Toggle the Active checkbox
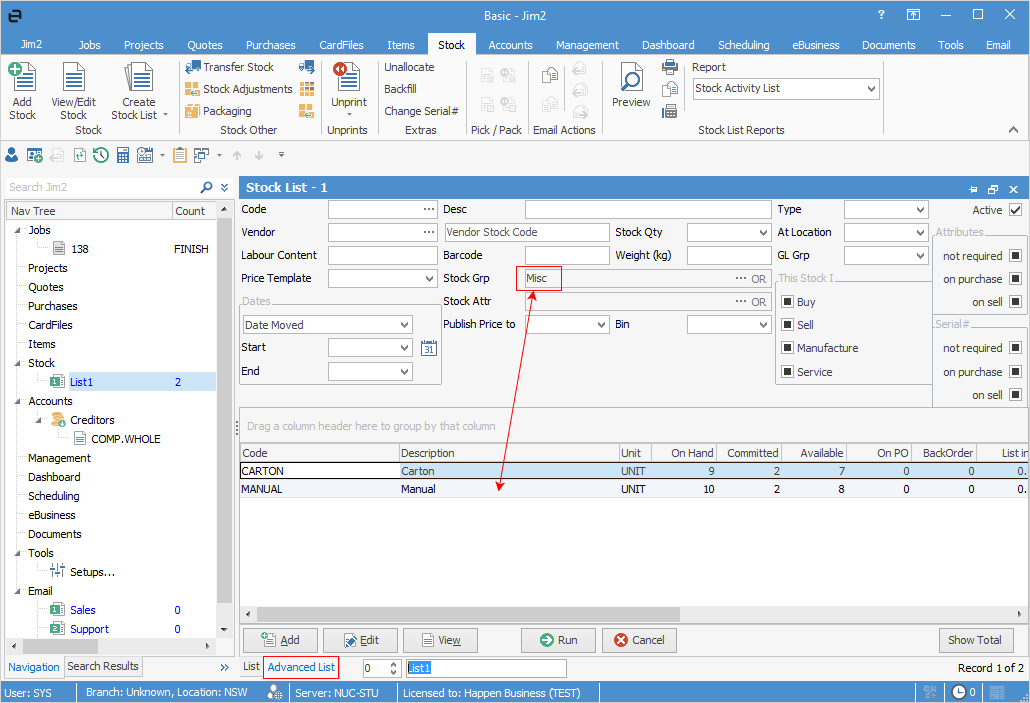The image size is (1030, 703). [1016, 210]
